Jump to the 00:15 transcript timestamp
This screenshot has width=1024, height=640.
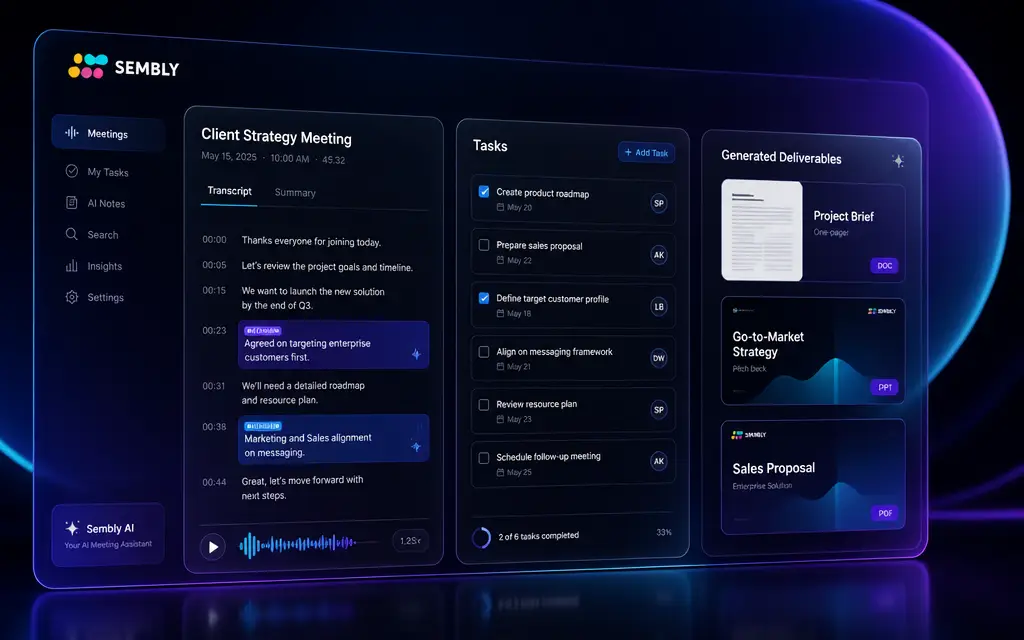[214, 291]
